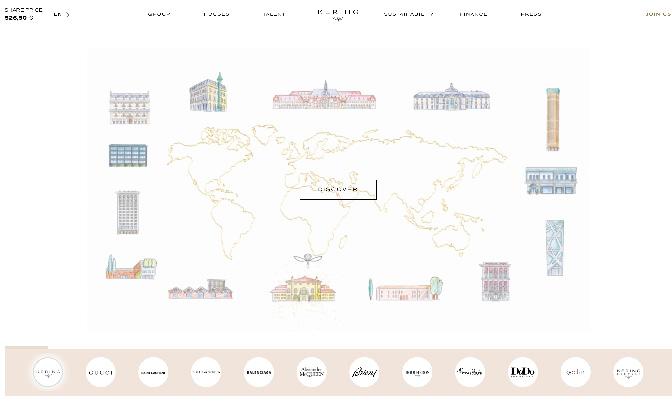The width and height of the screenshot is (672, 401).
Task: Select the building with the green column
Action: coord(208,92)
